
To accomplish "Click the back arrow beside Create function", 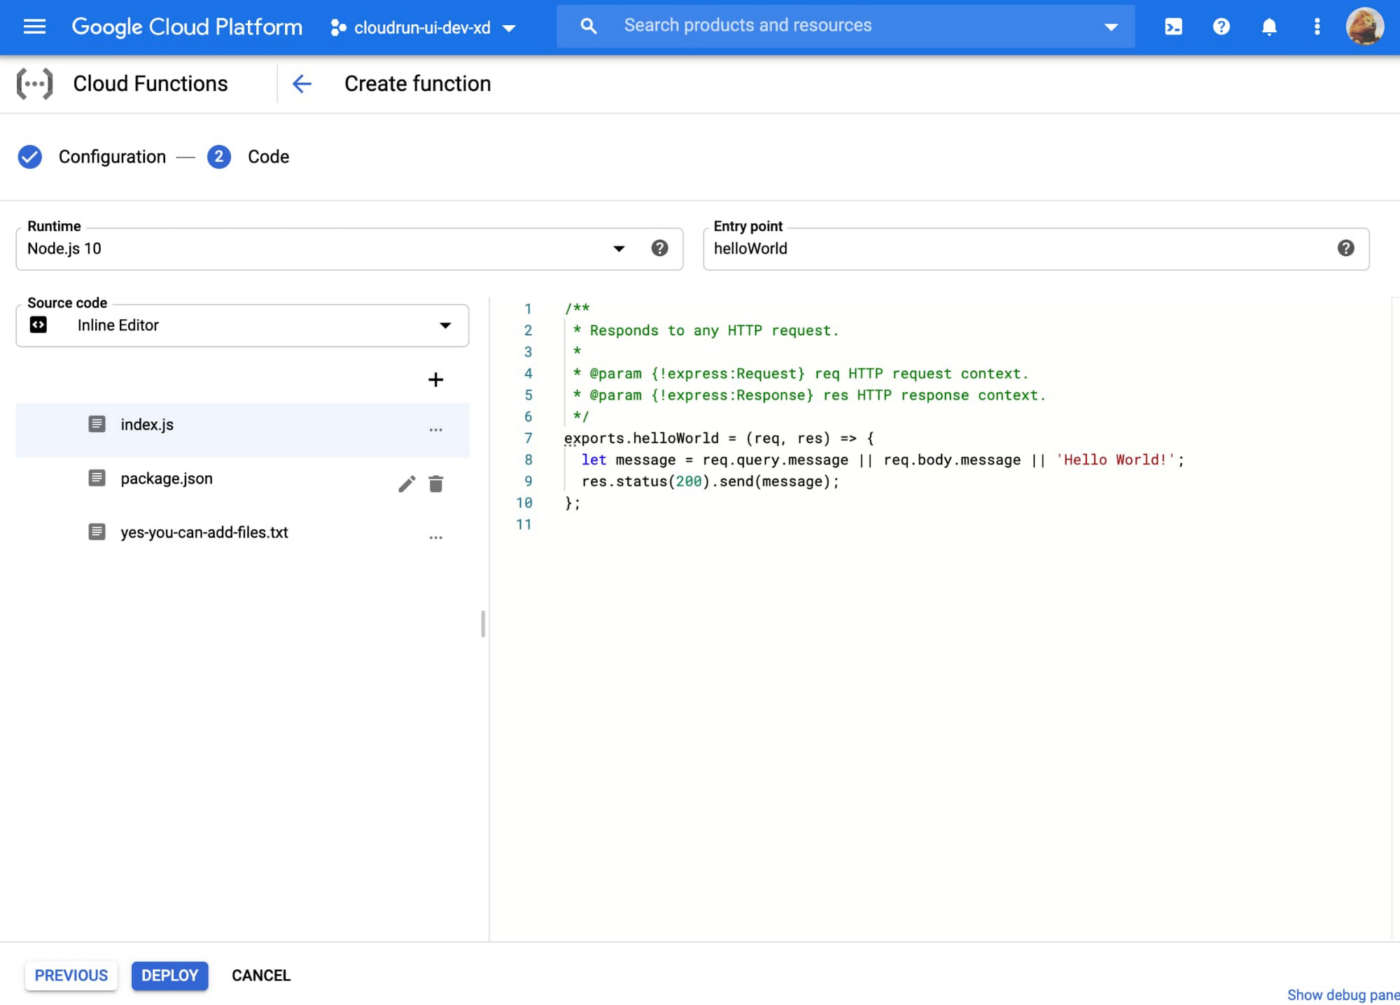I will 302,84.
